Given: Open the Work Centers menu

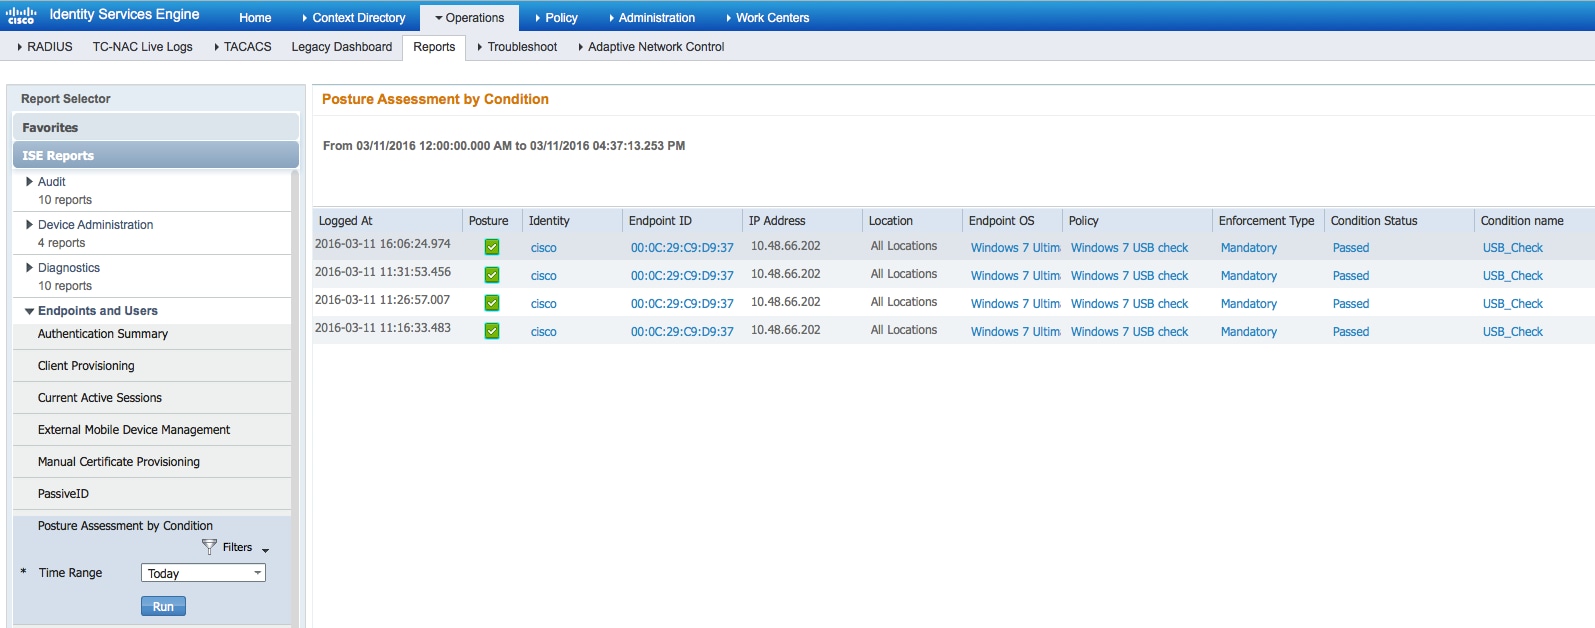Looking at the screenshot, I should click(x=768, y=17).
